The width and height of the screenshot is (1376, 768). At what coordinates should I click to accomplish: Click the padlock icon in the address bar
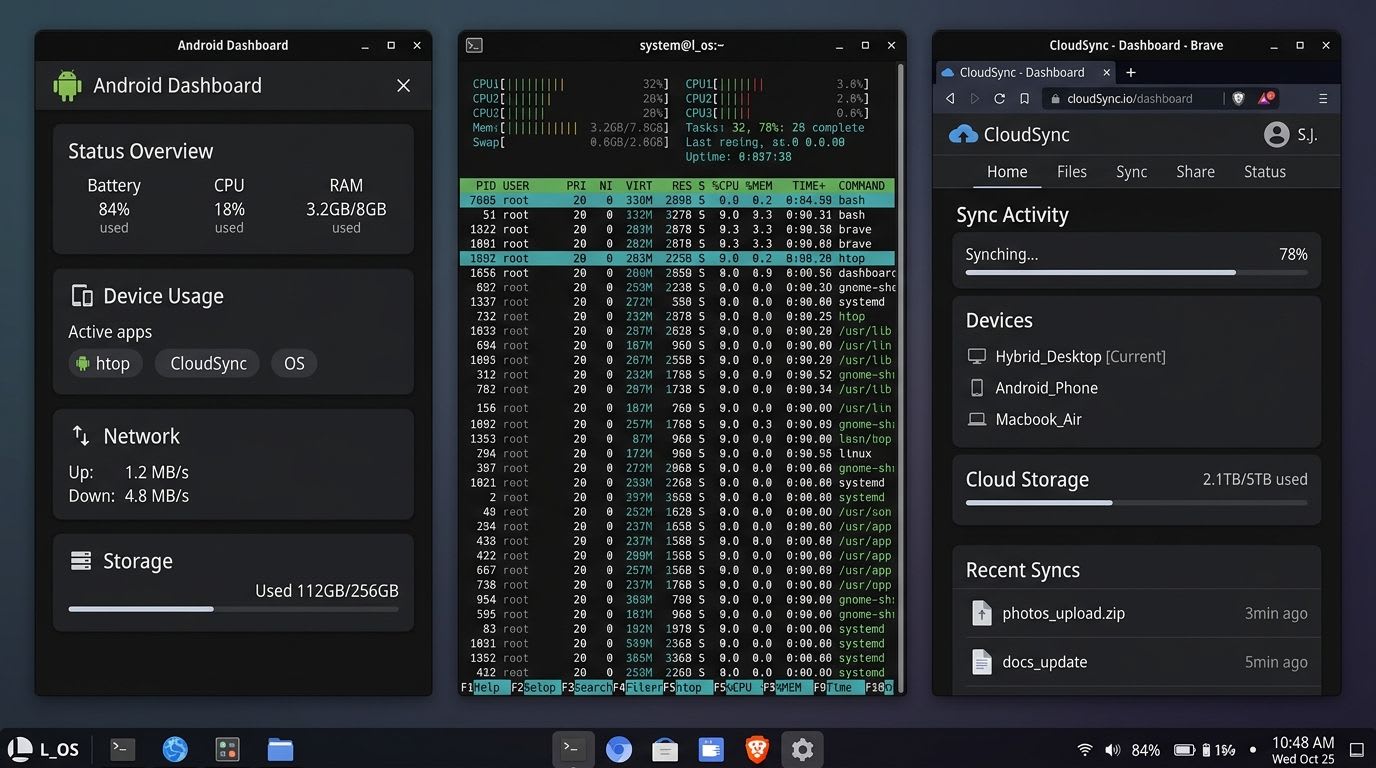pyautogui.click(x=1056, y=99)
